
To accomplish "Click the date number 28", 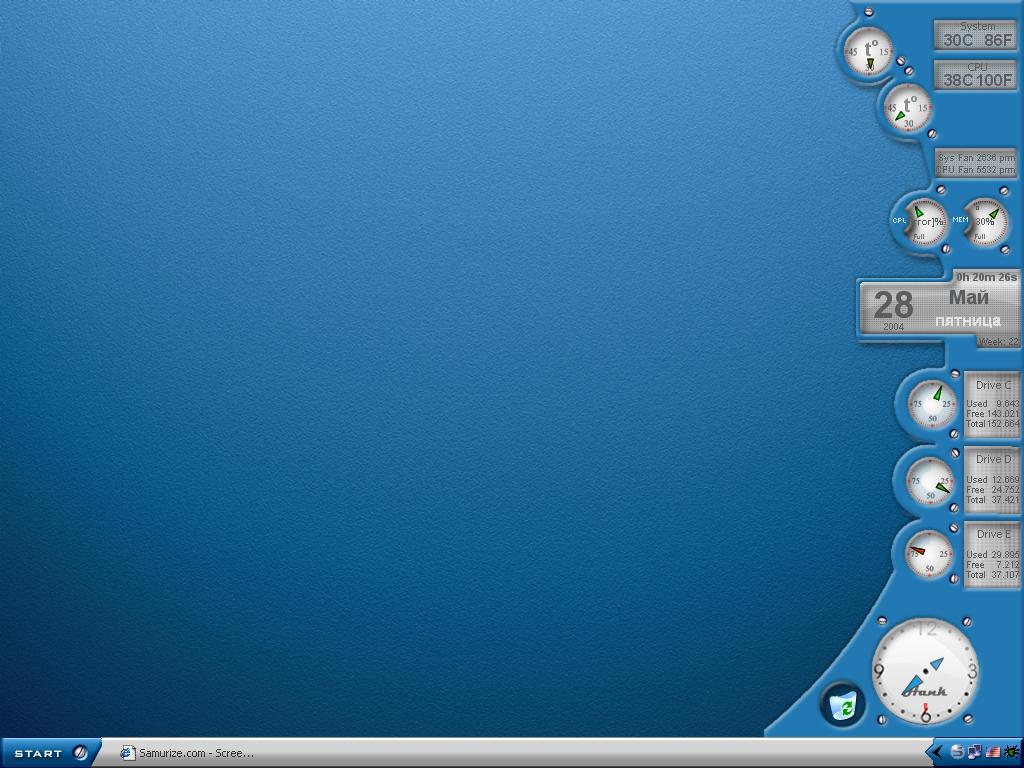I will (x=893, y=304).
